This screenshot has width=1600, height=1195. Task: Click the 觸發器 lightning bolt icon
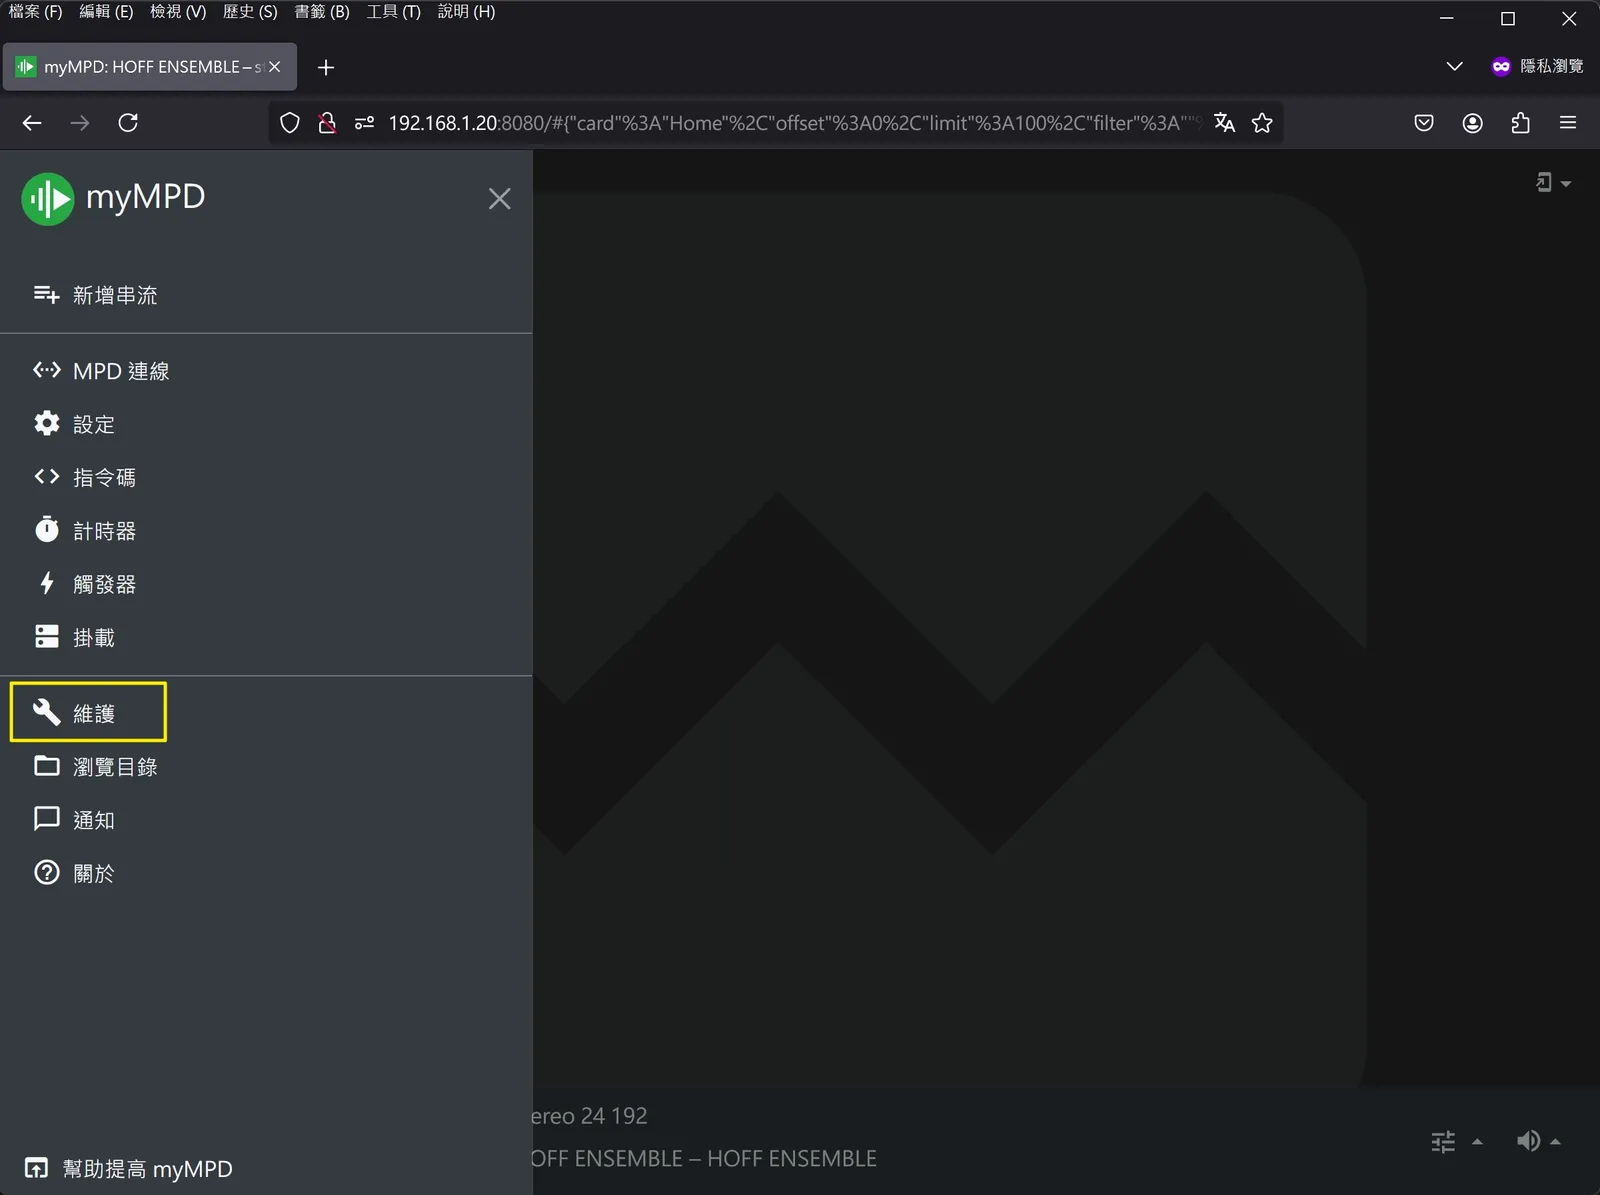click(47, 583)
